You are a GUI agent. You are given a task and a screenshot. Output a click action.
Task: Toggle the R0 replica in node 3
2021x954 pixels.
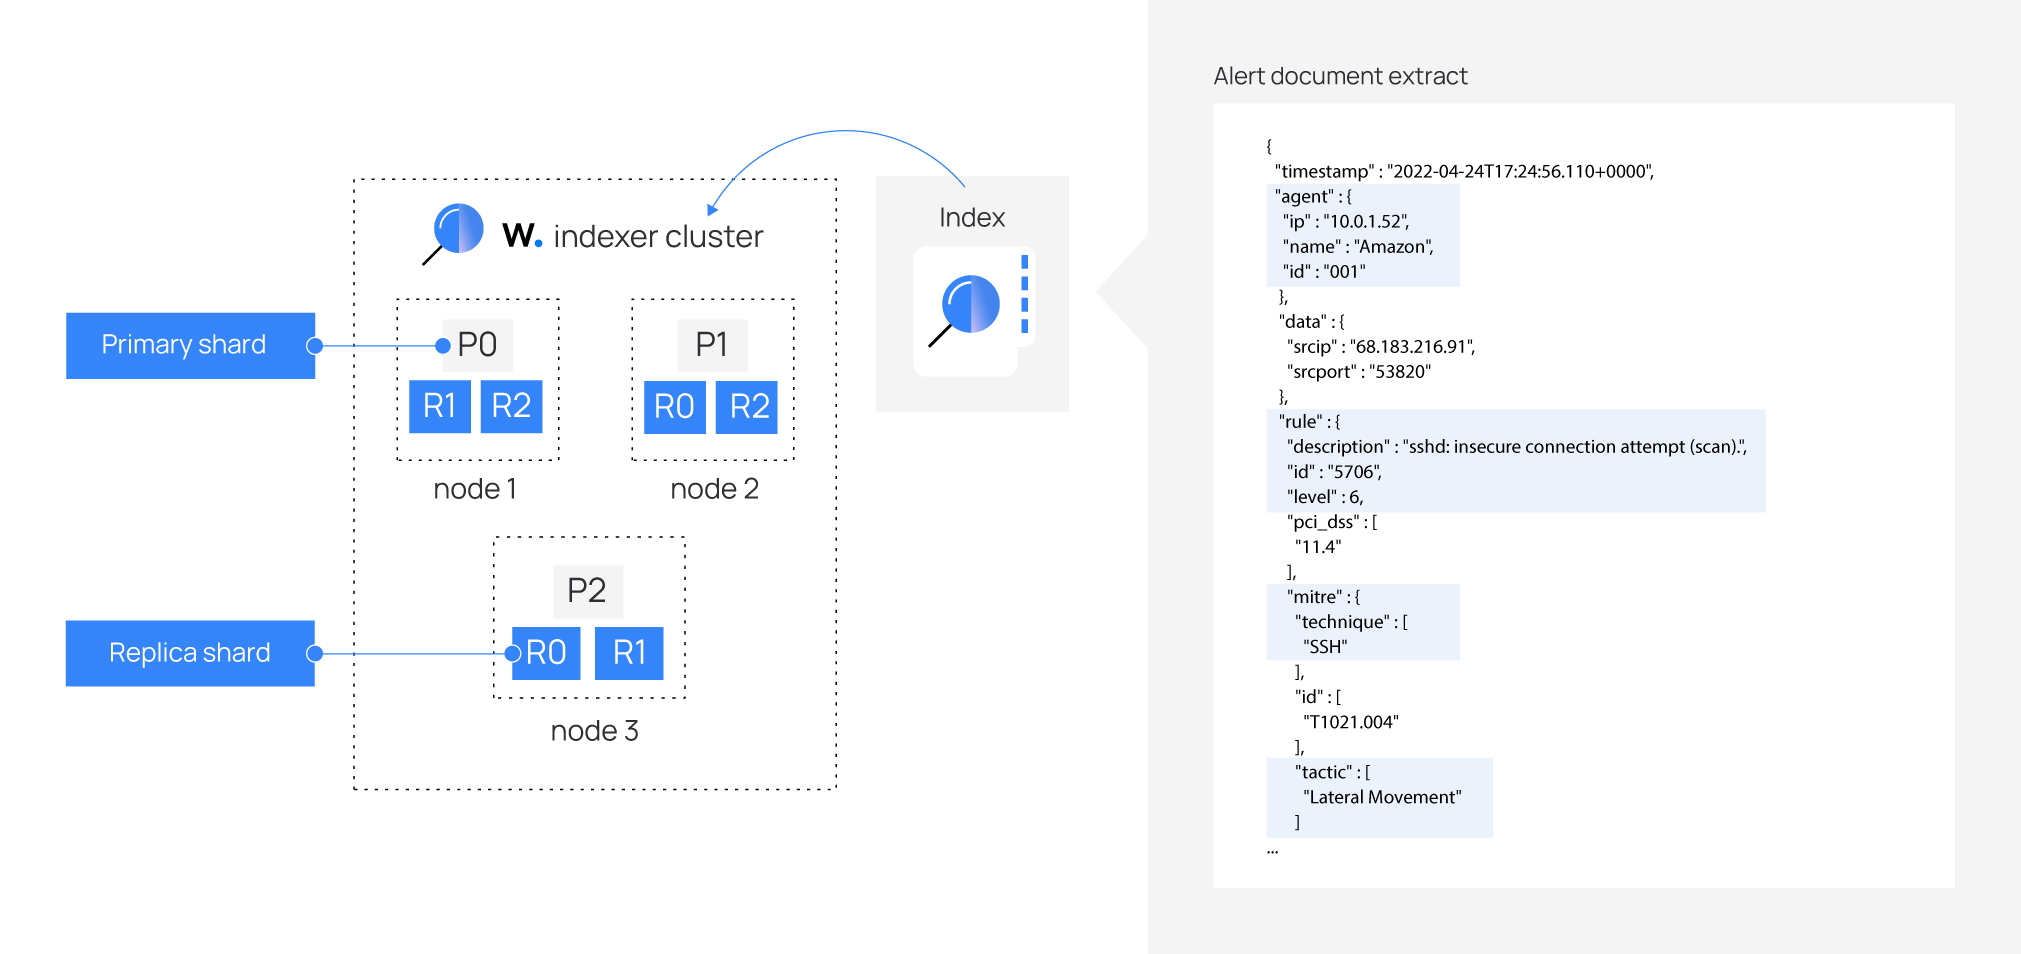pos(546,652)
